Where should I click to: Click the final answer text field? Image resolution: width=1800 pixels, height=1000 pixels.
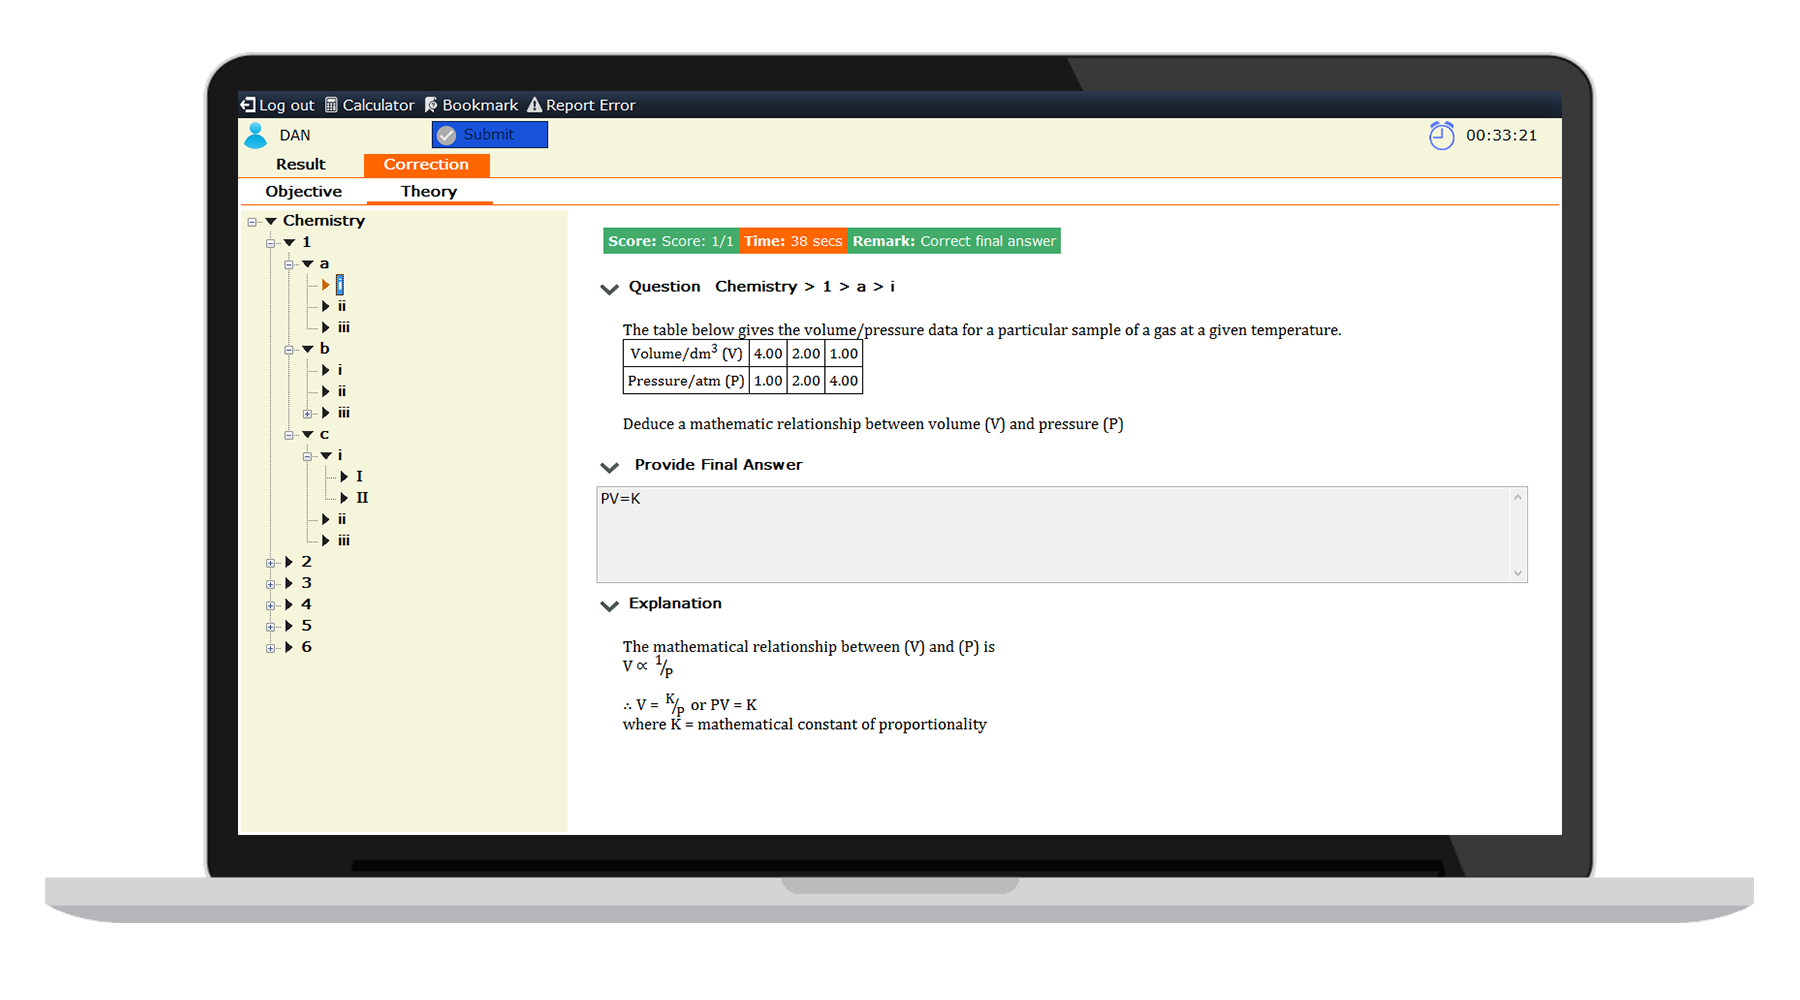[1050, 534]
